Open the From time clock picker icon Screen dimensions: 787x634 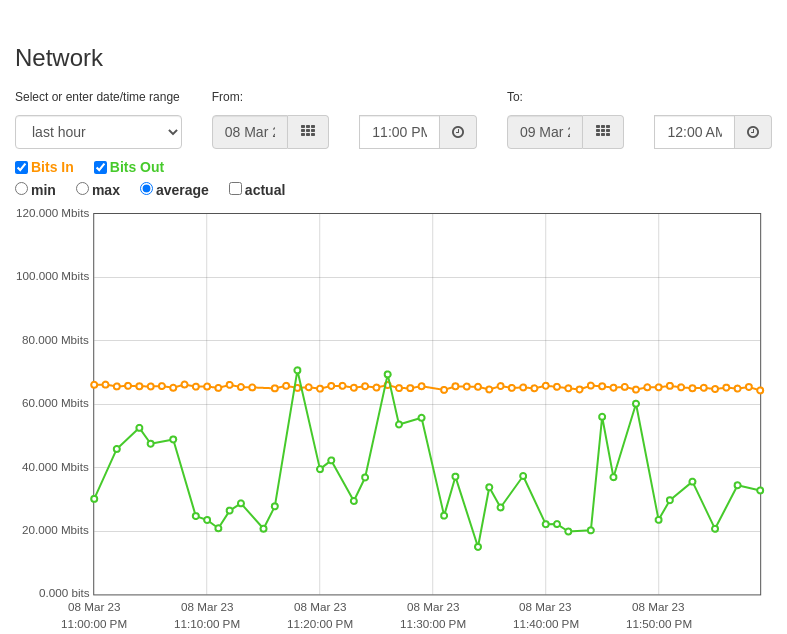point(458,132)
